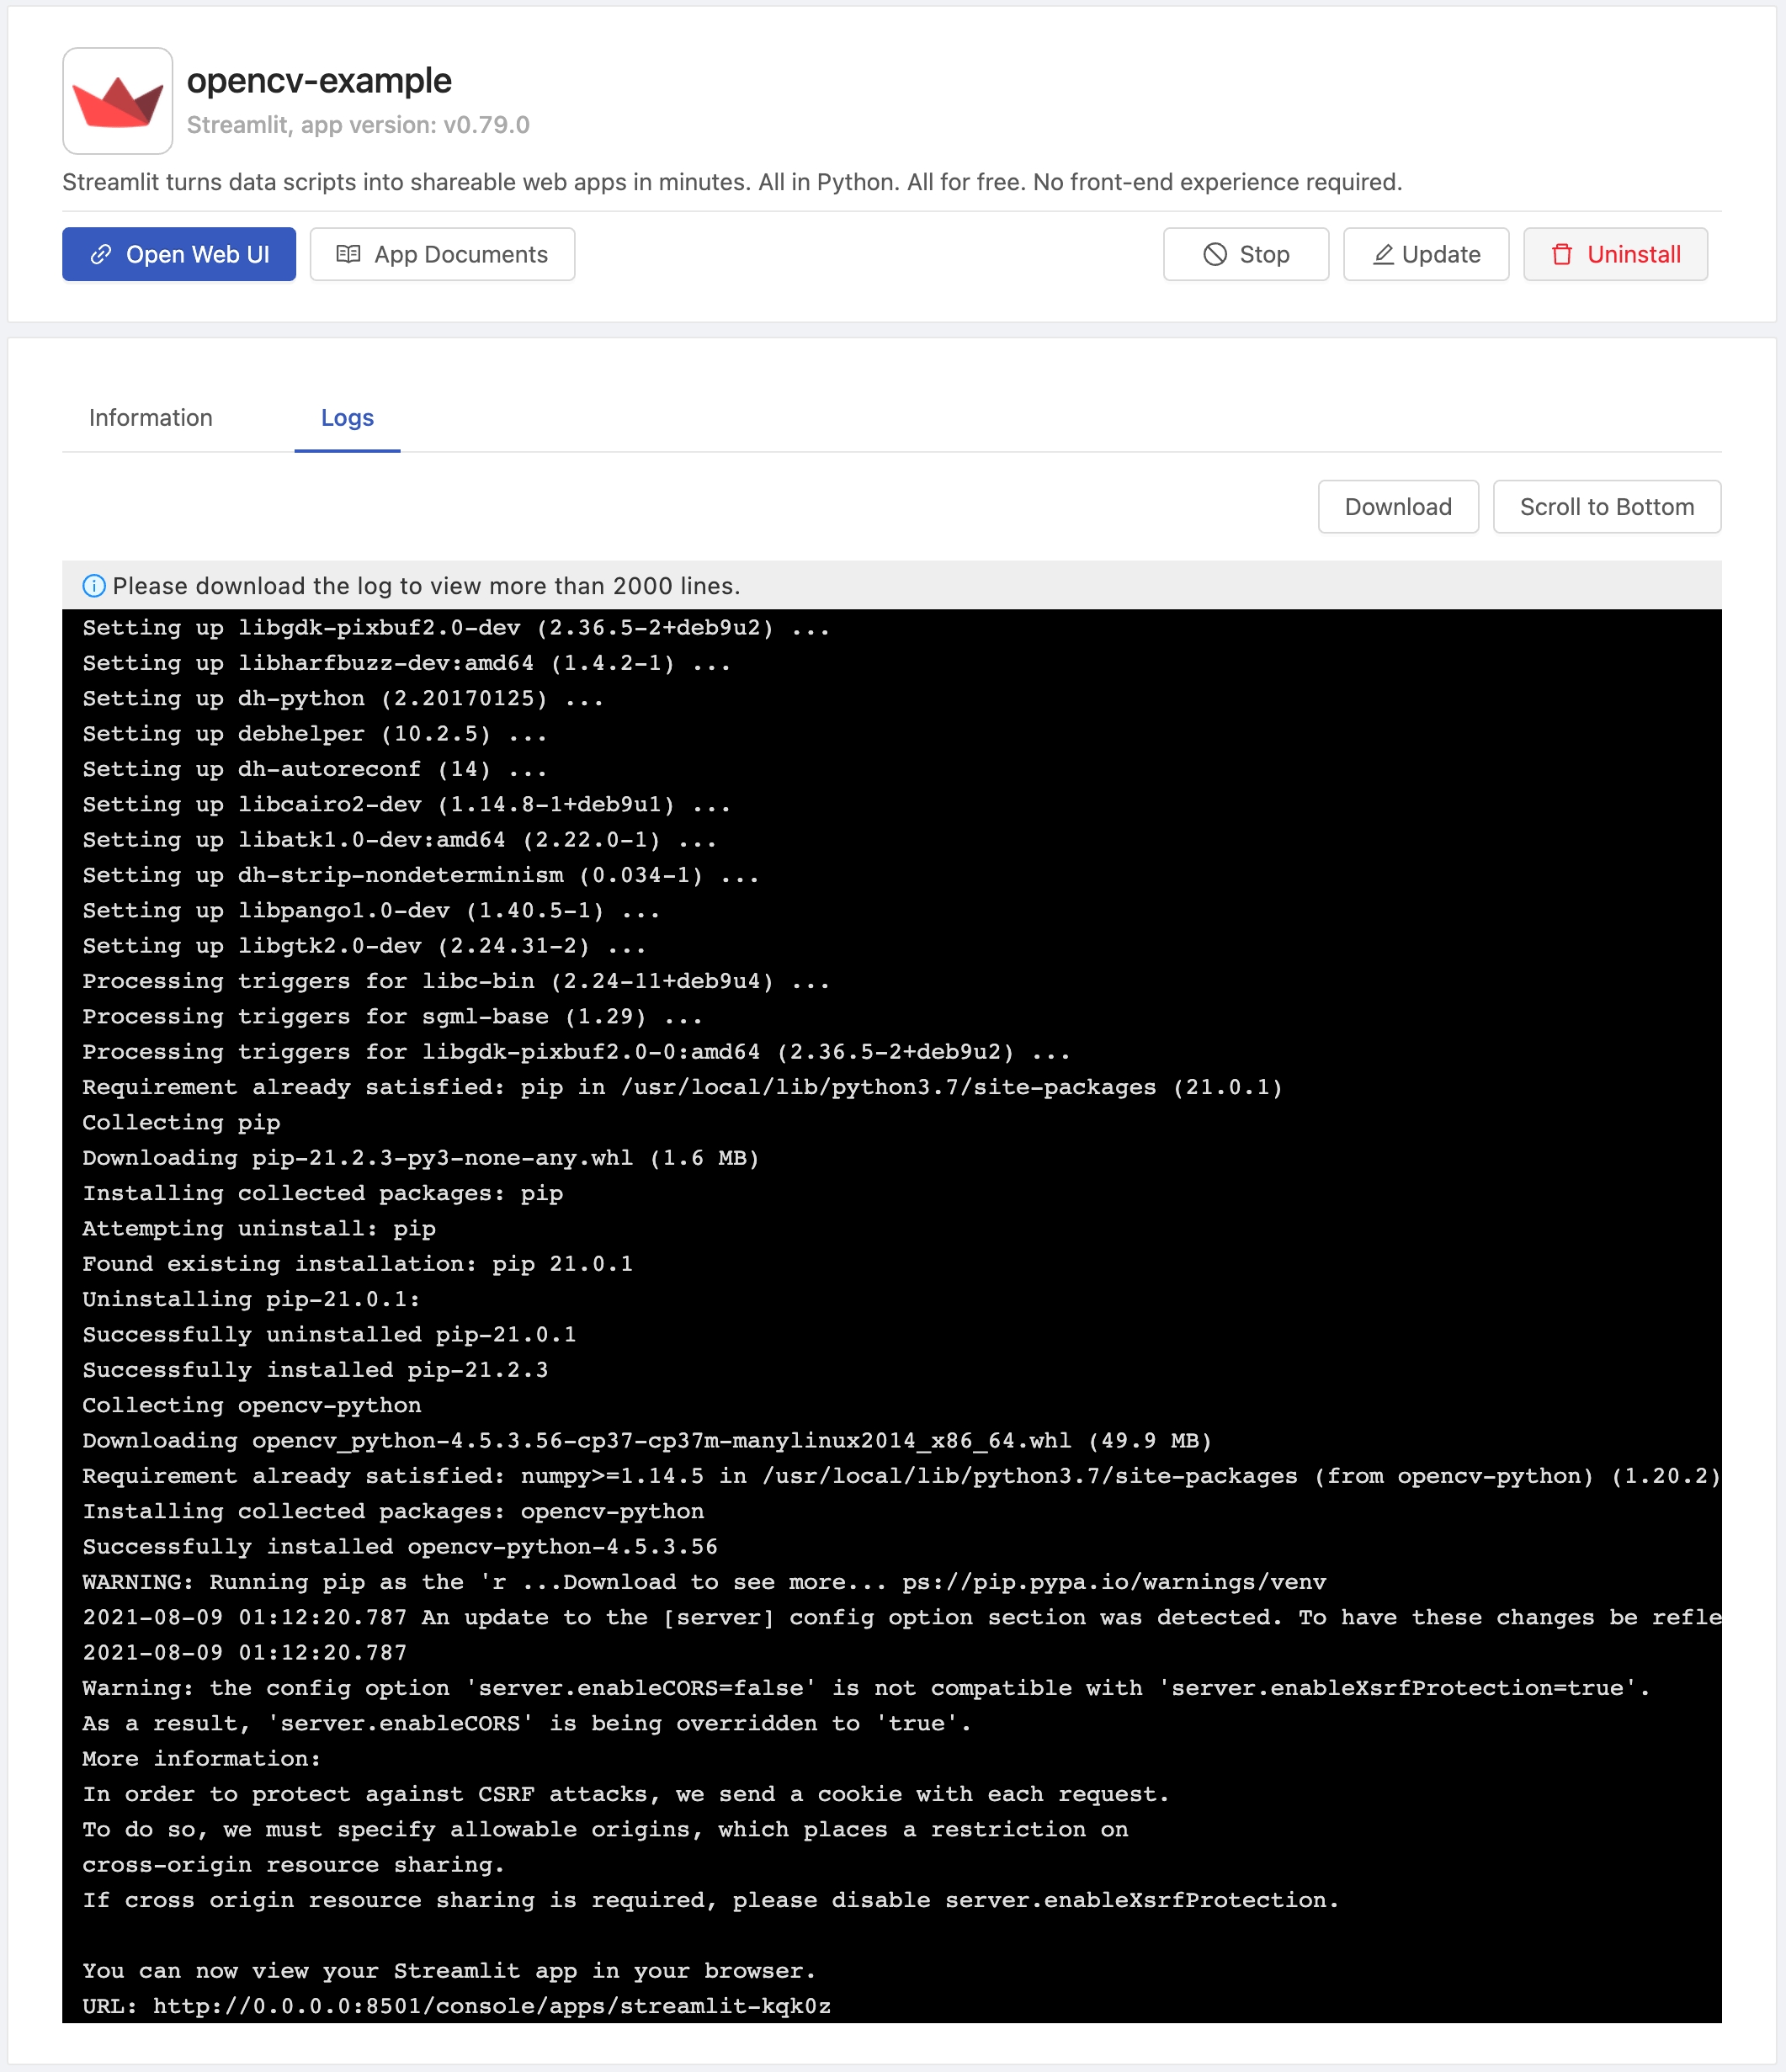Click 'Successfully installed pip-21.2.3' line
Screen dimensions: 1786x2072
click(315, 1370)
